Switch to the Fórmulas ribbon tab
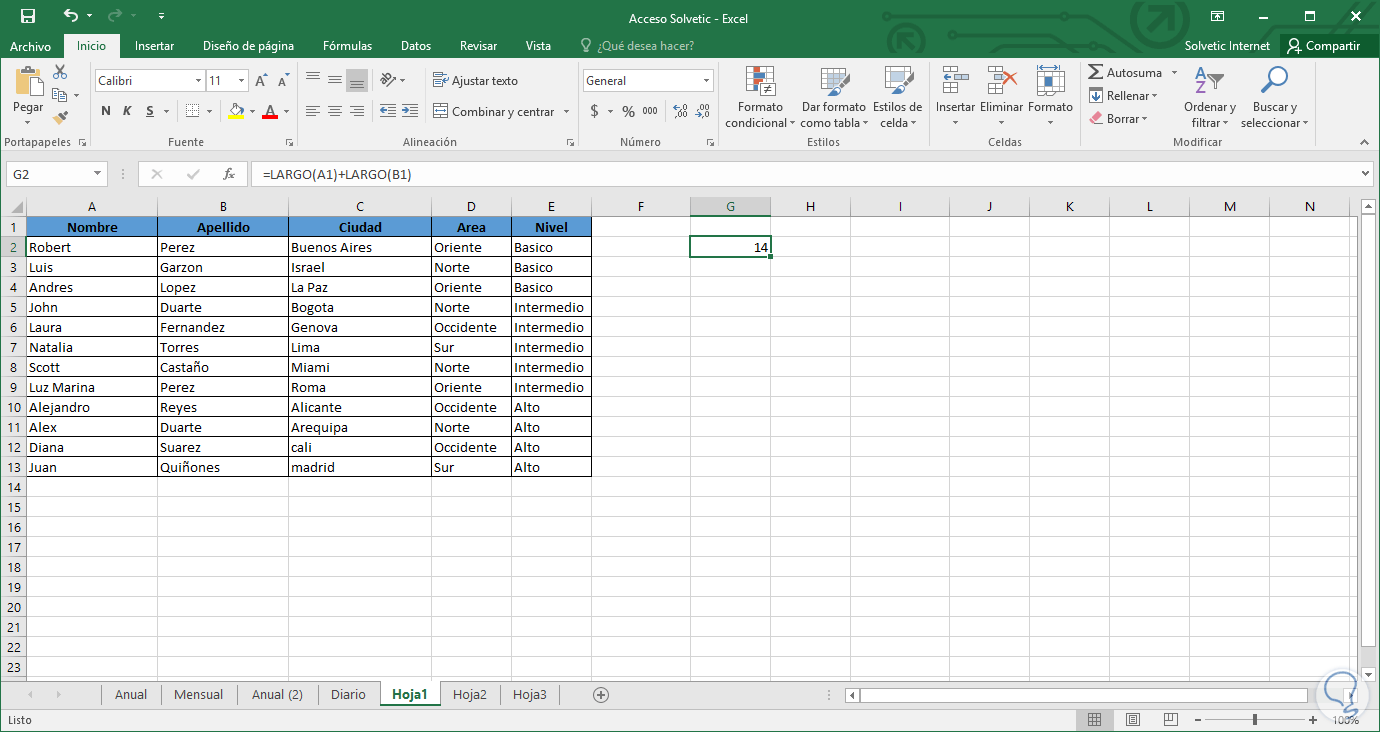The image size is (1380, 732). (347, 46)
